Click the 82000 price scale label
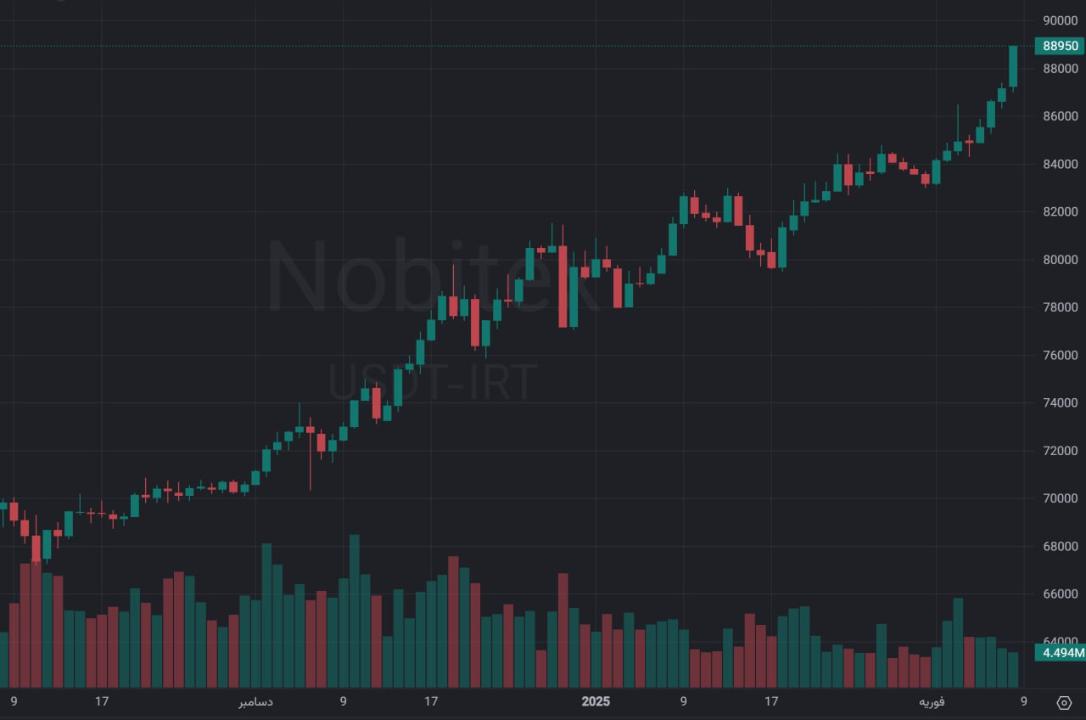This screenshot has height=720, width=1086. click(x=1059, y=212)
